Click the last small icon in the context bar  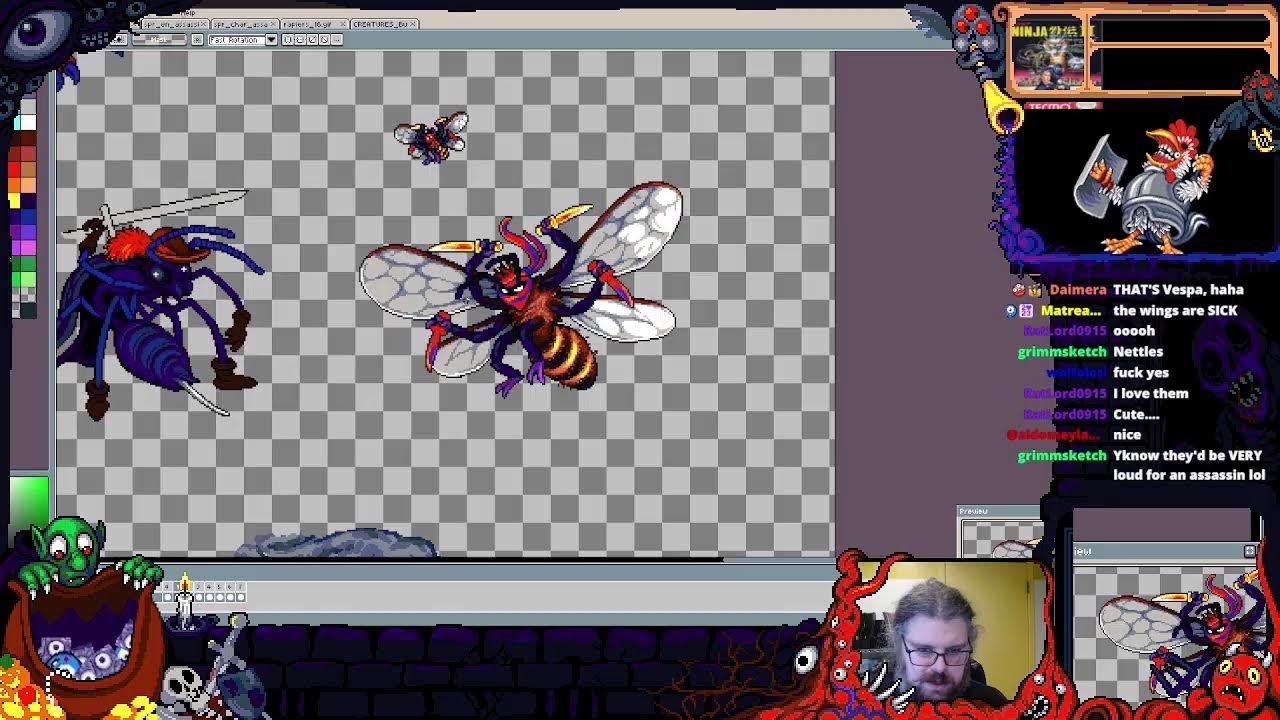[x=337, y=40]
